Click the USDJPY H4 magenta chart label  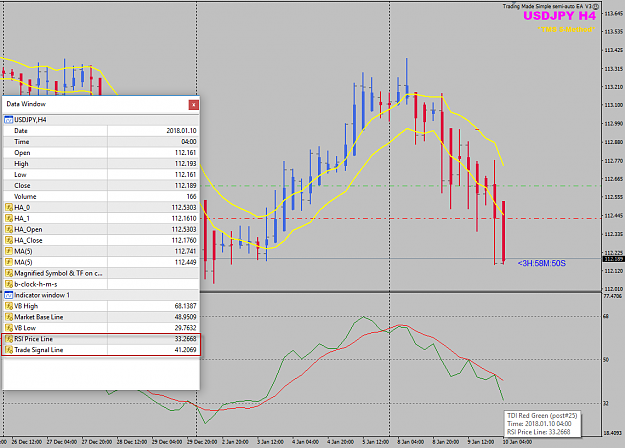(559, 16)
